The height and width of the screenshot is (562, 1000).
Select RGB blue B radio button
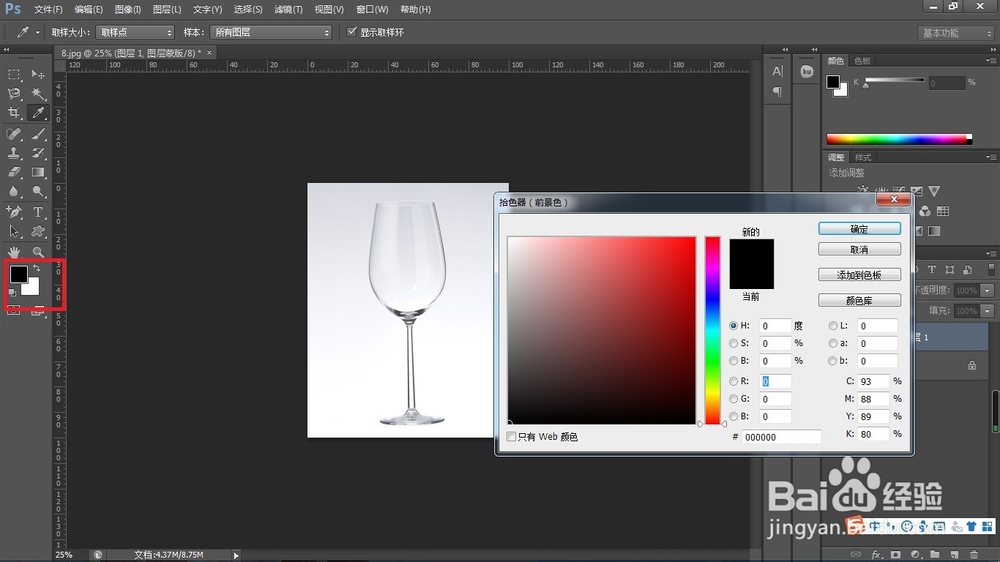pyautogui.click(x=733, y=416)
